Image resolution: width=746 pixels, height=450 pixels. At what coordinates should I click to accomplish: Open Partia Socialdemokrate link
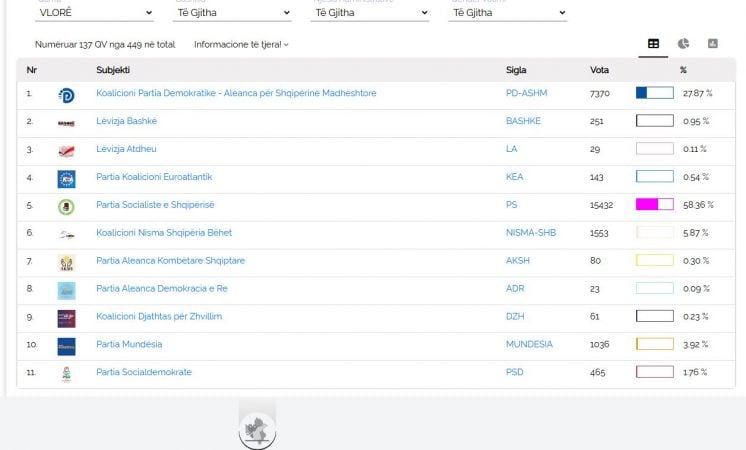tap(144, 372)
